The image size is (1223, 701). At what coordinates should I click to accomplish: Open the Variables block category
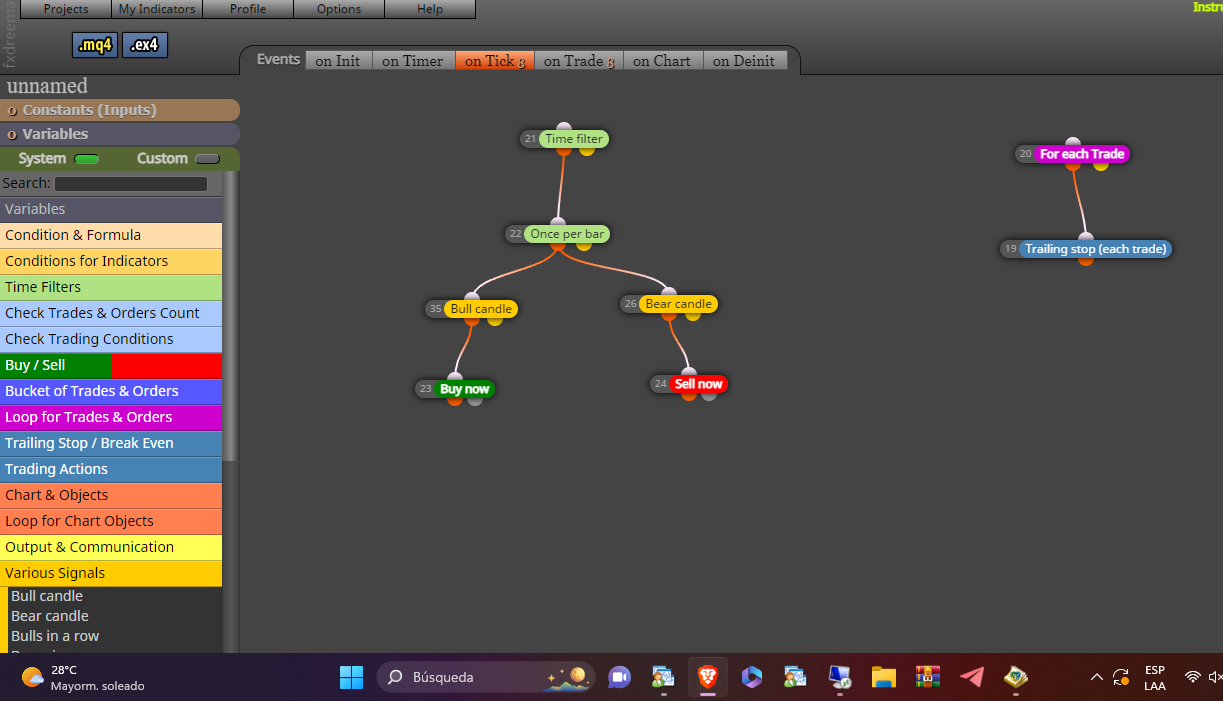(x=111, y=209)
